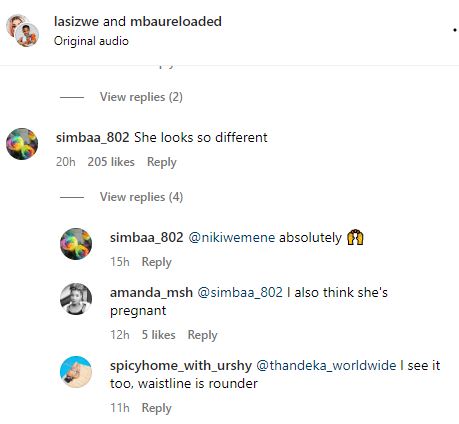Reply to the 'absolutely' comment
Image resolution: width=459 pixels, height=424 pixels.
(156, 262)
